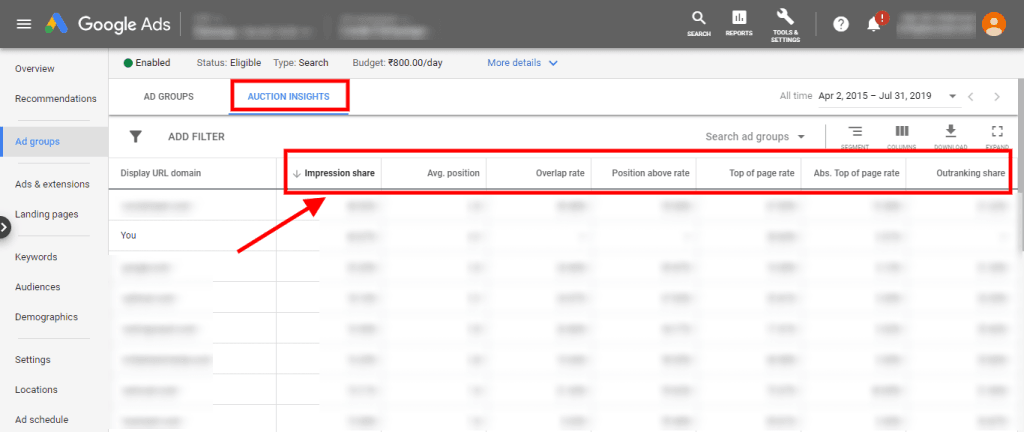The height and width of the screenshot is (432, 1024).
Task: Expand table to full screen
Action: point(996,132)
